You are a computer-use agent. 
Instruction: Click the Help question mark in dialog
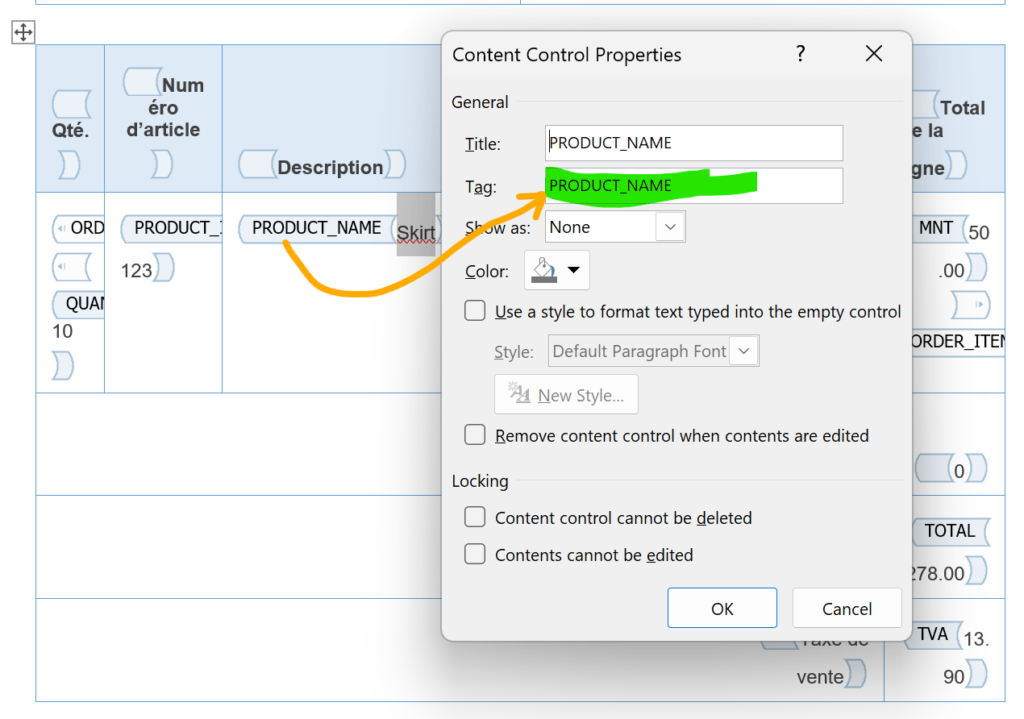[x=801, y=54]
